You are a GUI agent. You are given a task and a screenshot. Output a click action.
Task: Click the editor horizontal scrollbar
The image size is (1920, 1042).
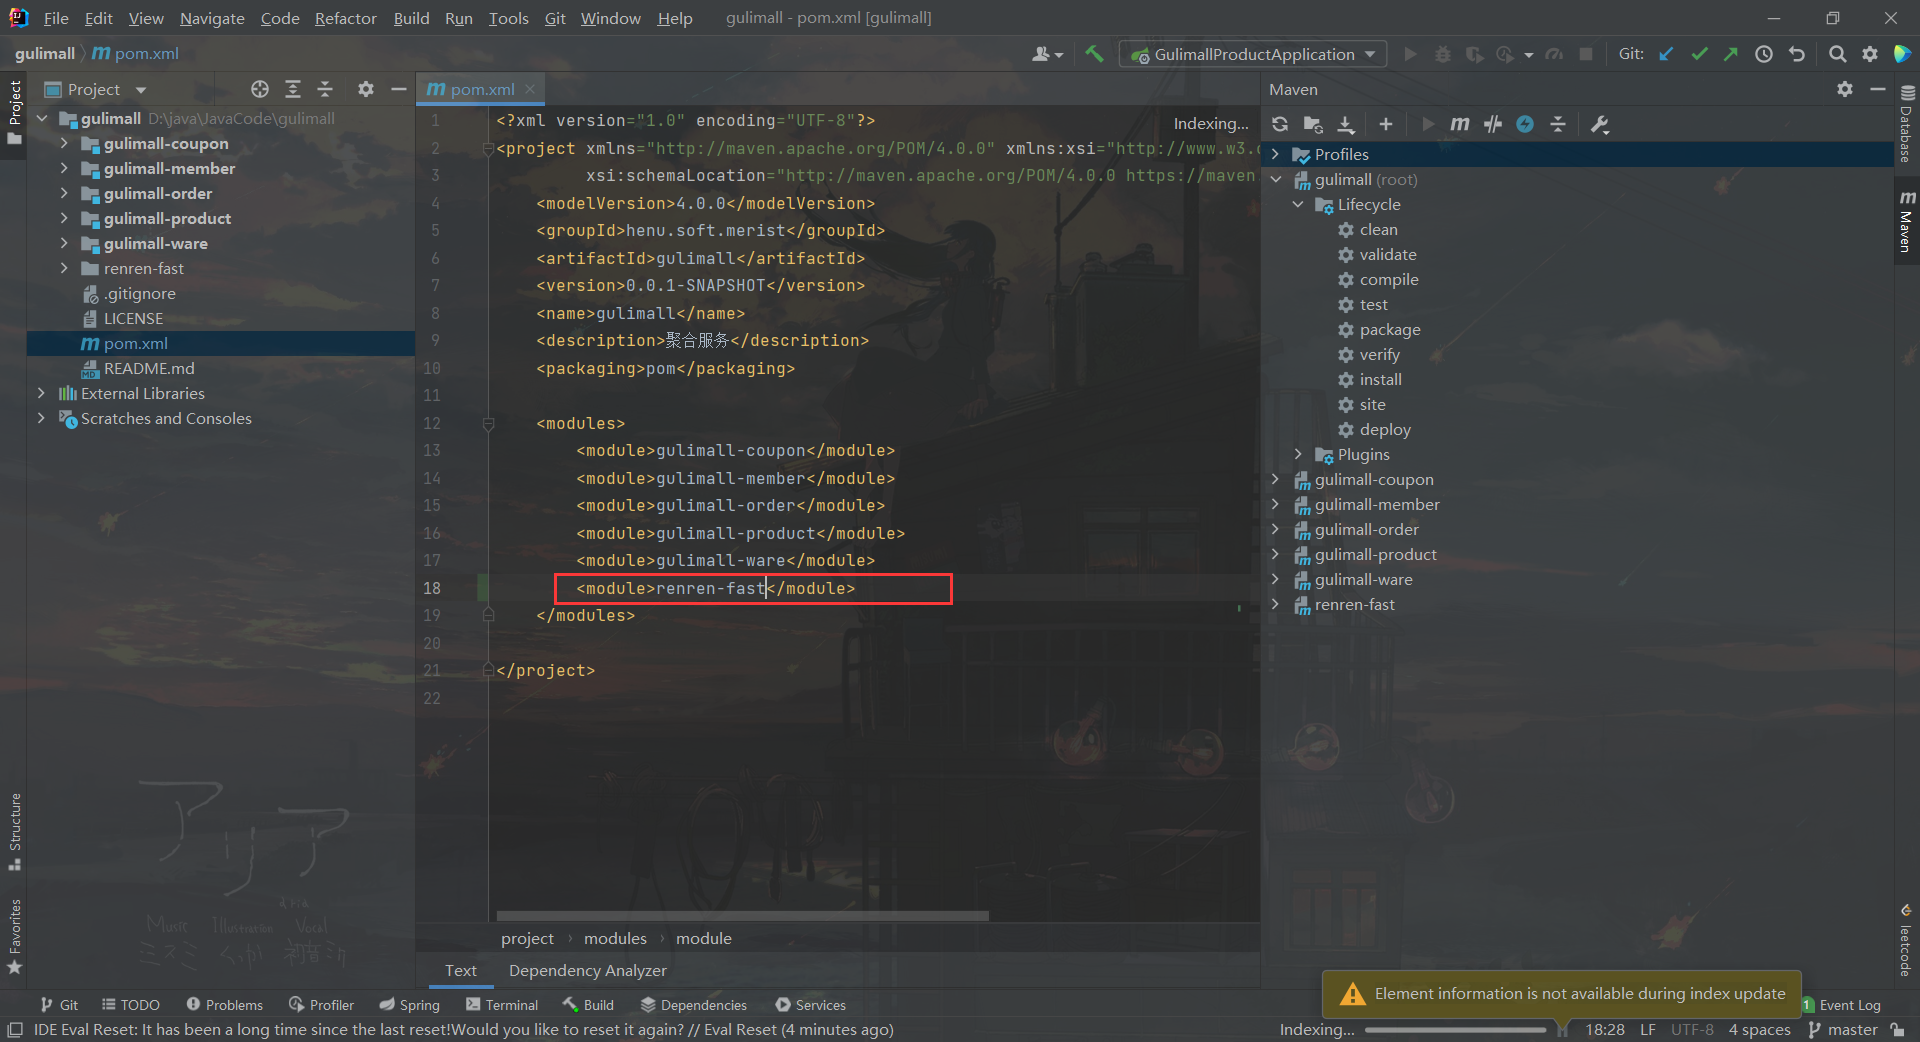pyautogui.click(x=742, y=915)
